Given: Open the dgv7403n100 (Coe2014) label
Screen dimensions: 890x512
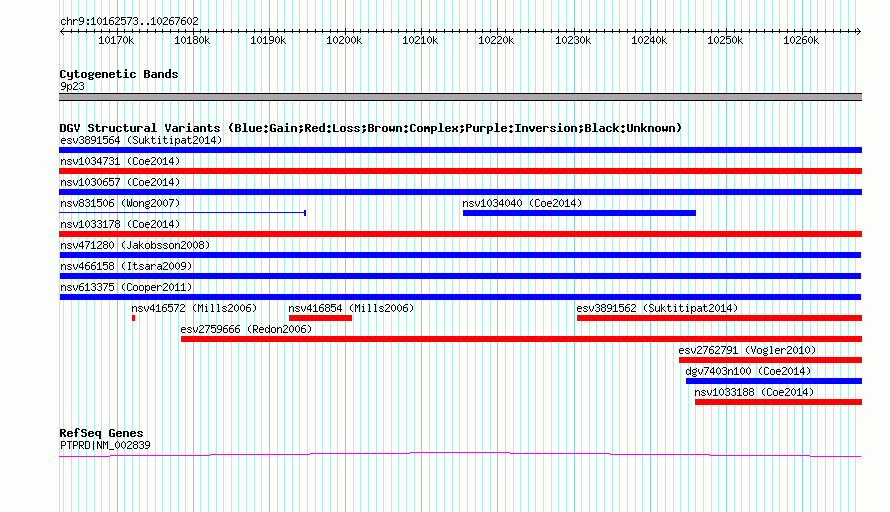Looking at the screenshot, I should pos(748,371).
